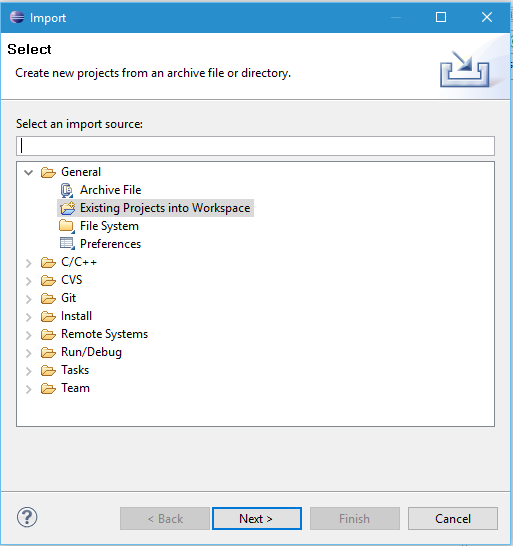Click the Existing Projects into Workspace icon
513x546 pixels.
67,208
